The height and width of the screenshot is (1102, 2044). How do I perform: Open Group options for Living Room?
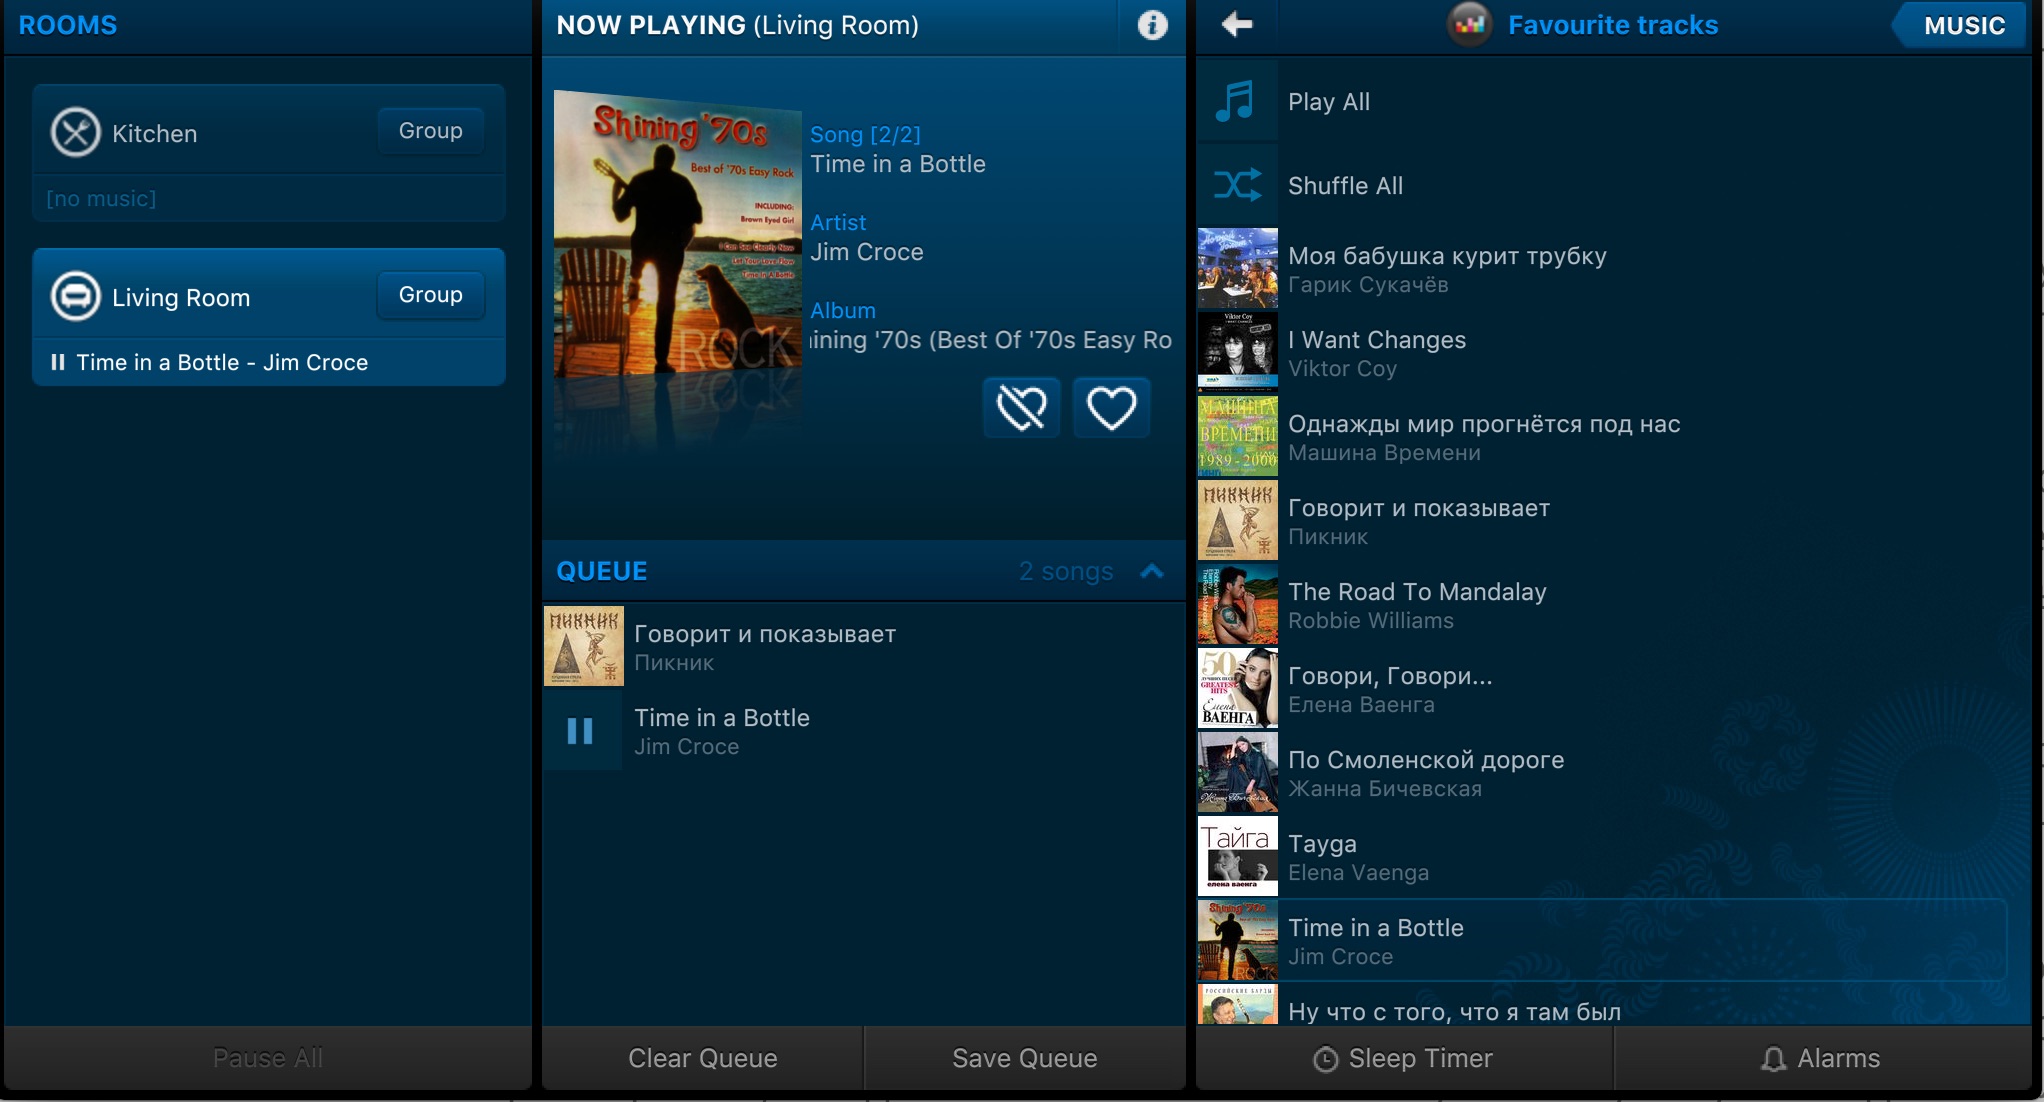(x=430, y=295)
